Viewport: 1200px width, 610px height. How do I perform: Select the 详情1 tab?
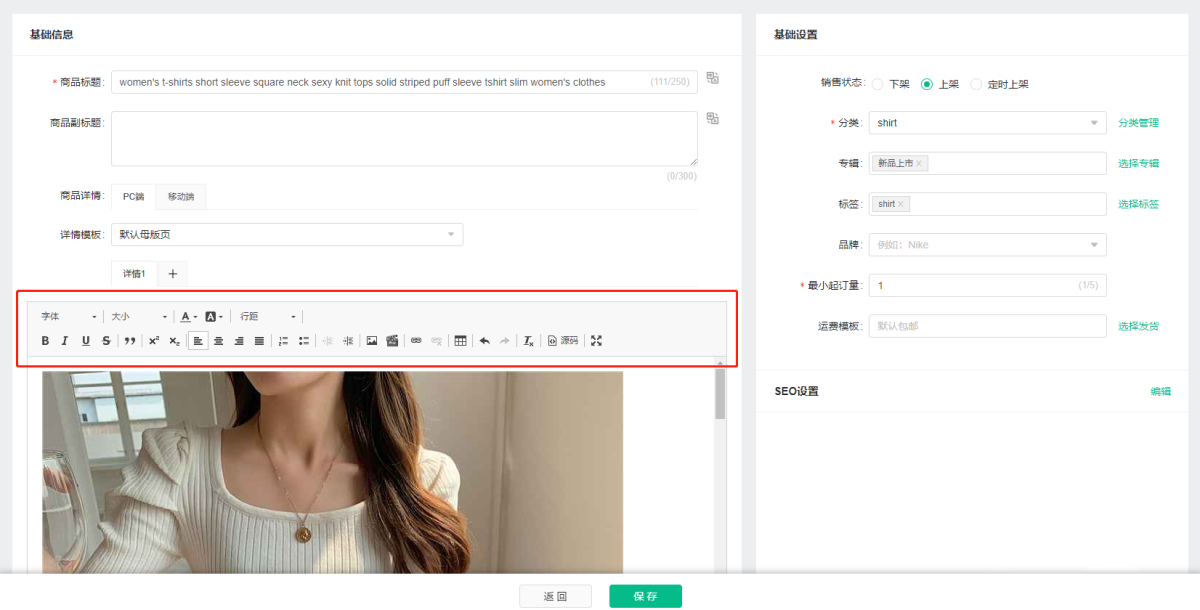point(134,273)
